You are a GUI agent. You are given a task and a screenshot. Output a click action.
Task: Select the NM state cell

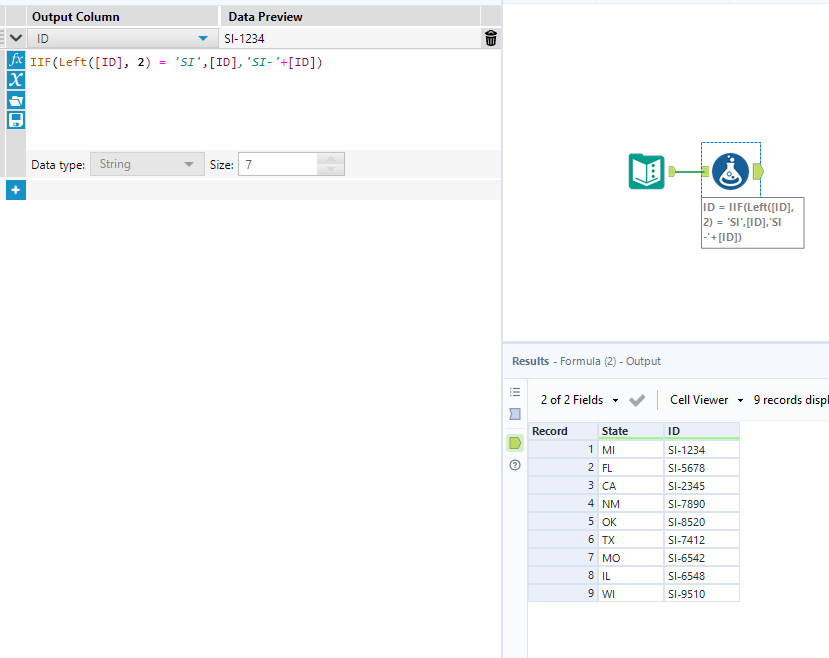point(631,504)
